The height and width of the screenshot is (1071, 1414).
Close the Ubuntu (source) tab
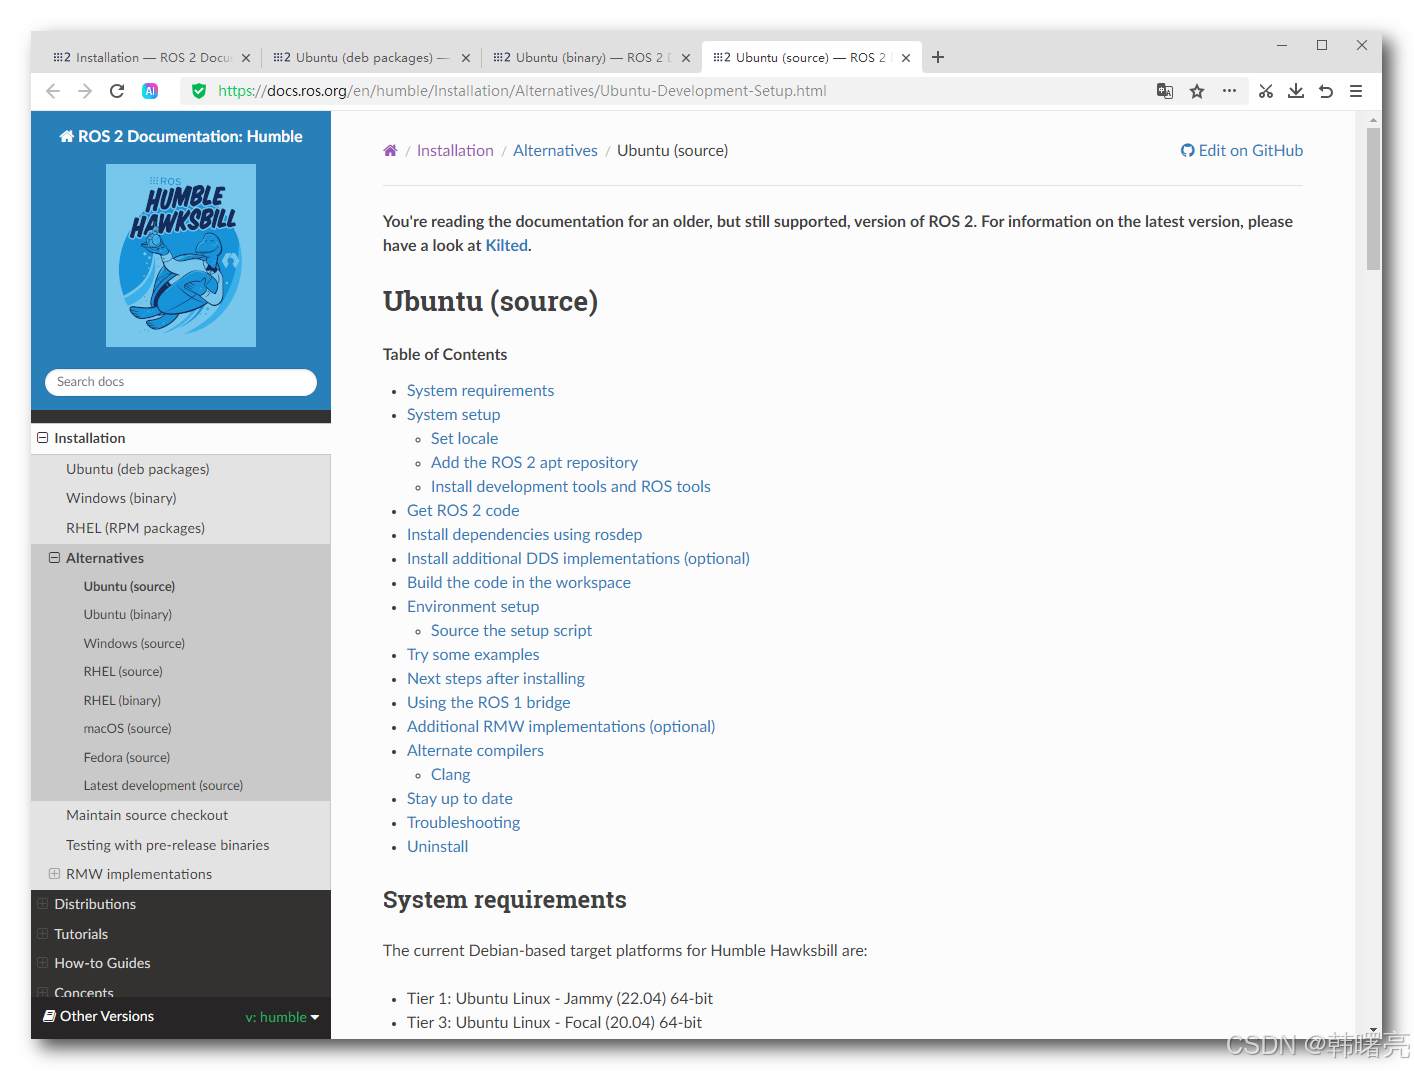tap(906, 58)
